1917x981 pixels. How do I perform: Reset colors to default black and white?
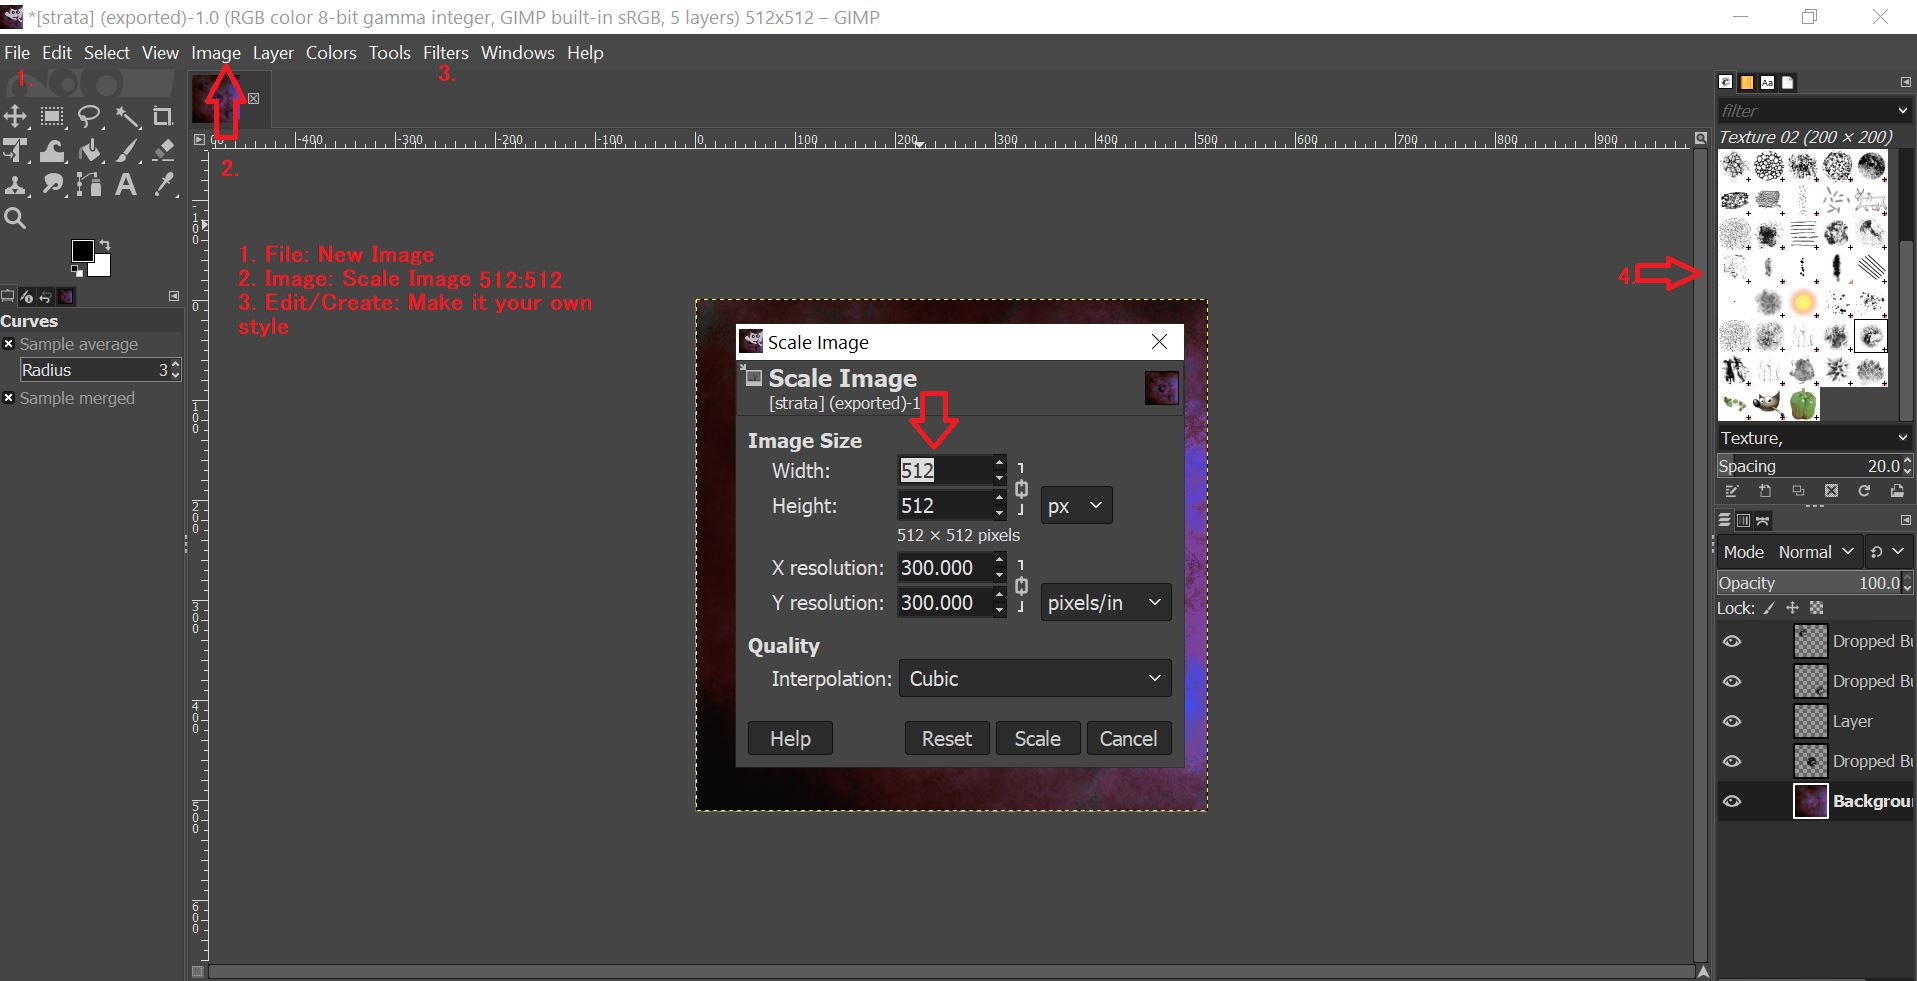point(77,271)
